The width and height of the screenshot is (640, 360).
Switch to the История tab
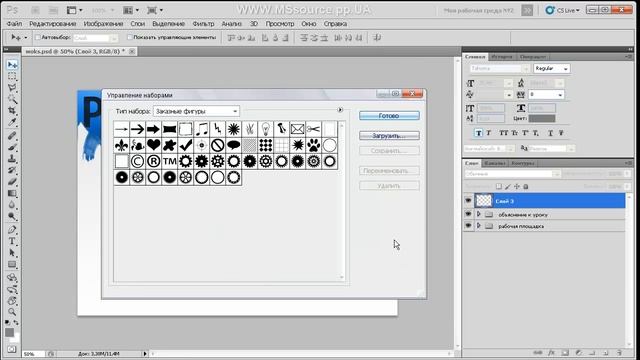[502, 57]
